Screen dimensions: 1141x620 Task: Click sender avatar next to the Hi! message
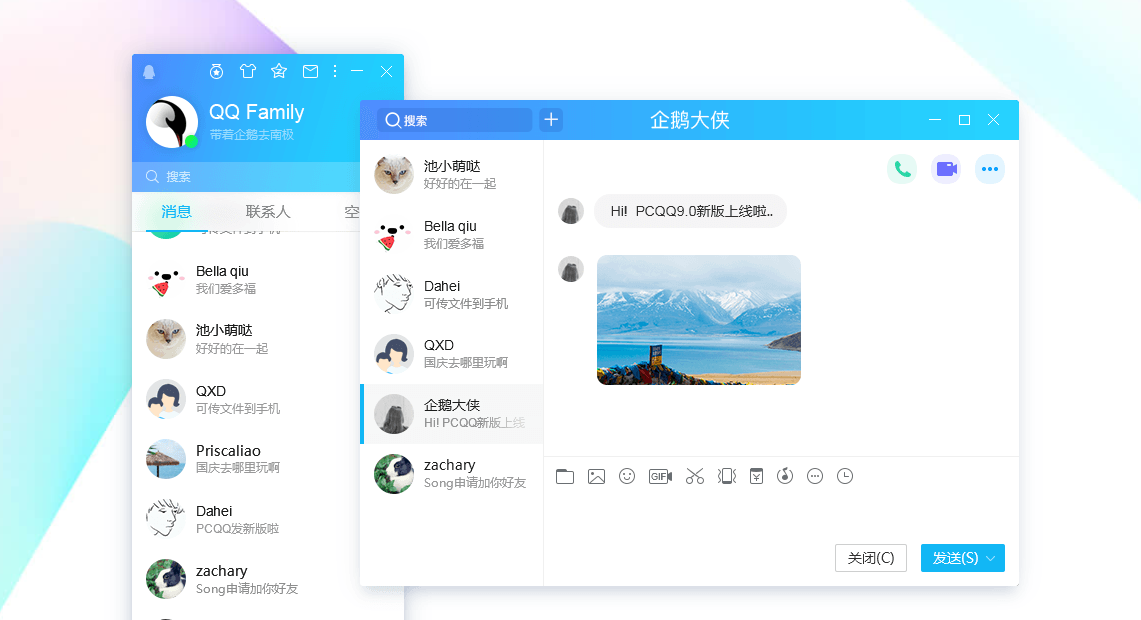click(570, 211)
